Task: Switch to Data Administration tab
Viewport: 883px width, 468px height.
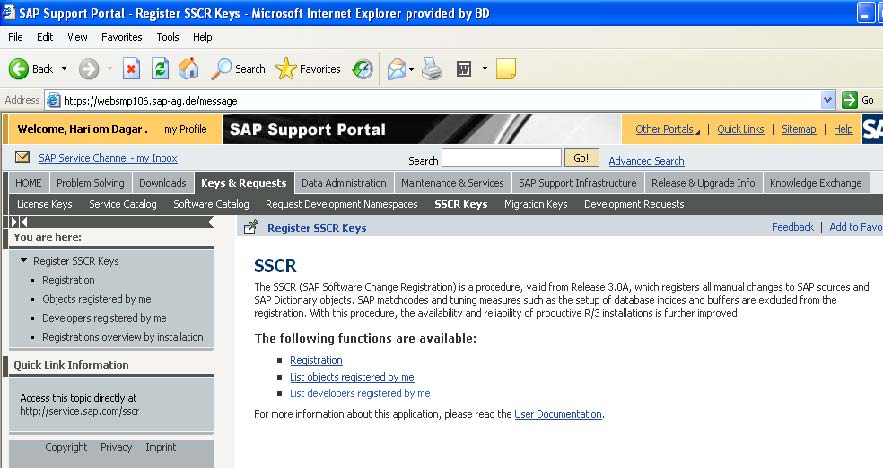Action: (x=344, y=183)
